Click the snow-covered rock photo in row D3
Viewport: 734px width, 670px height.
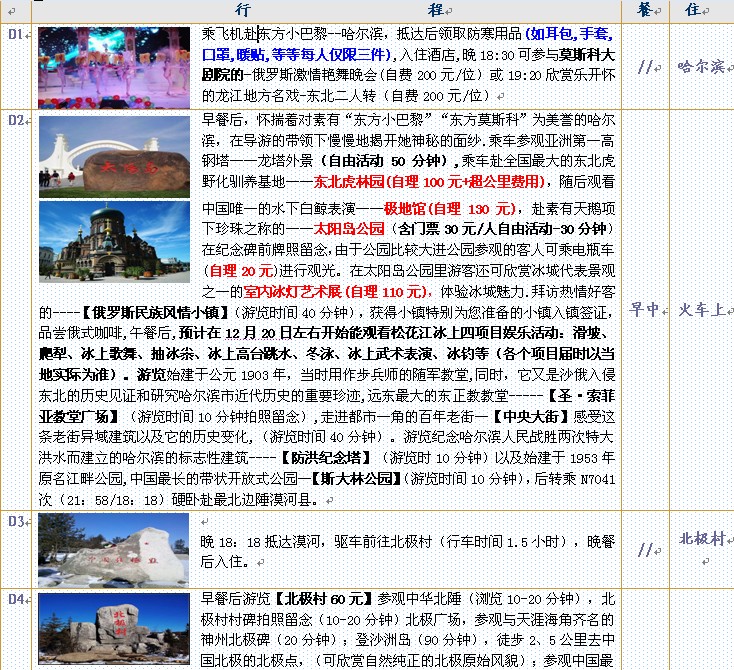point(113,549)
